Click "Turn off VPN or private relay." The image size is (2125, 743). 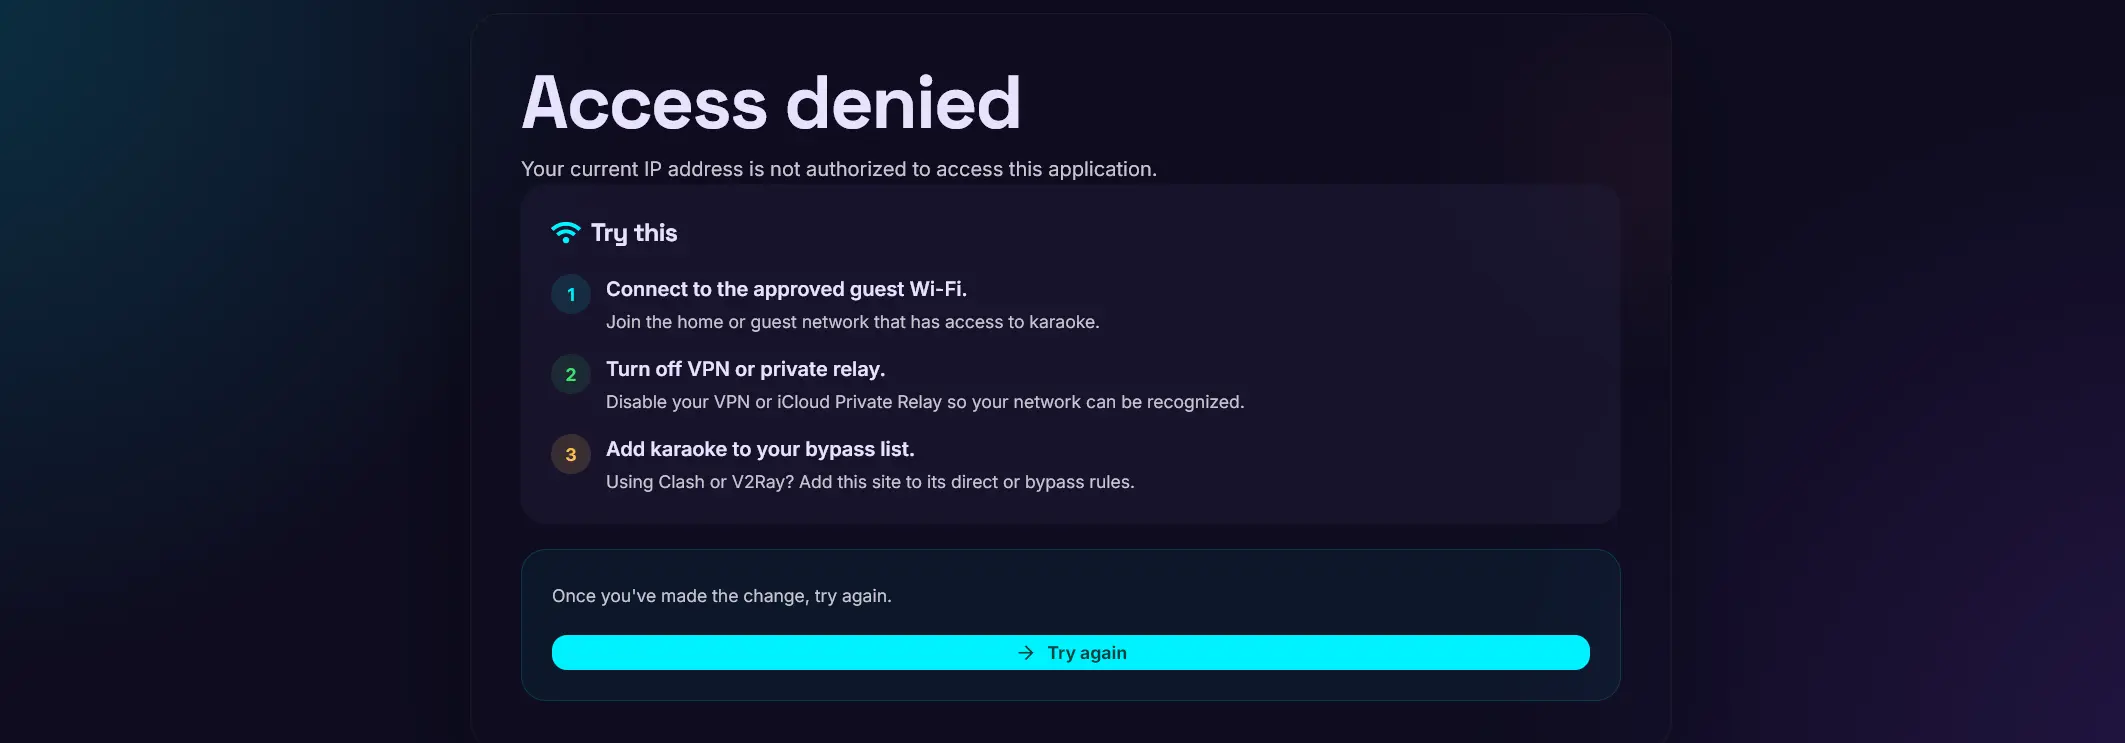coord(746,369)
